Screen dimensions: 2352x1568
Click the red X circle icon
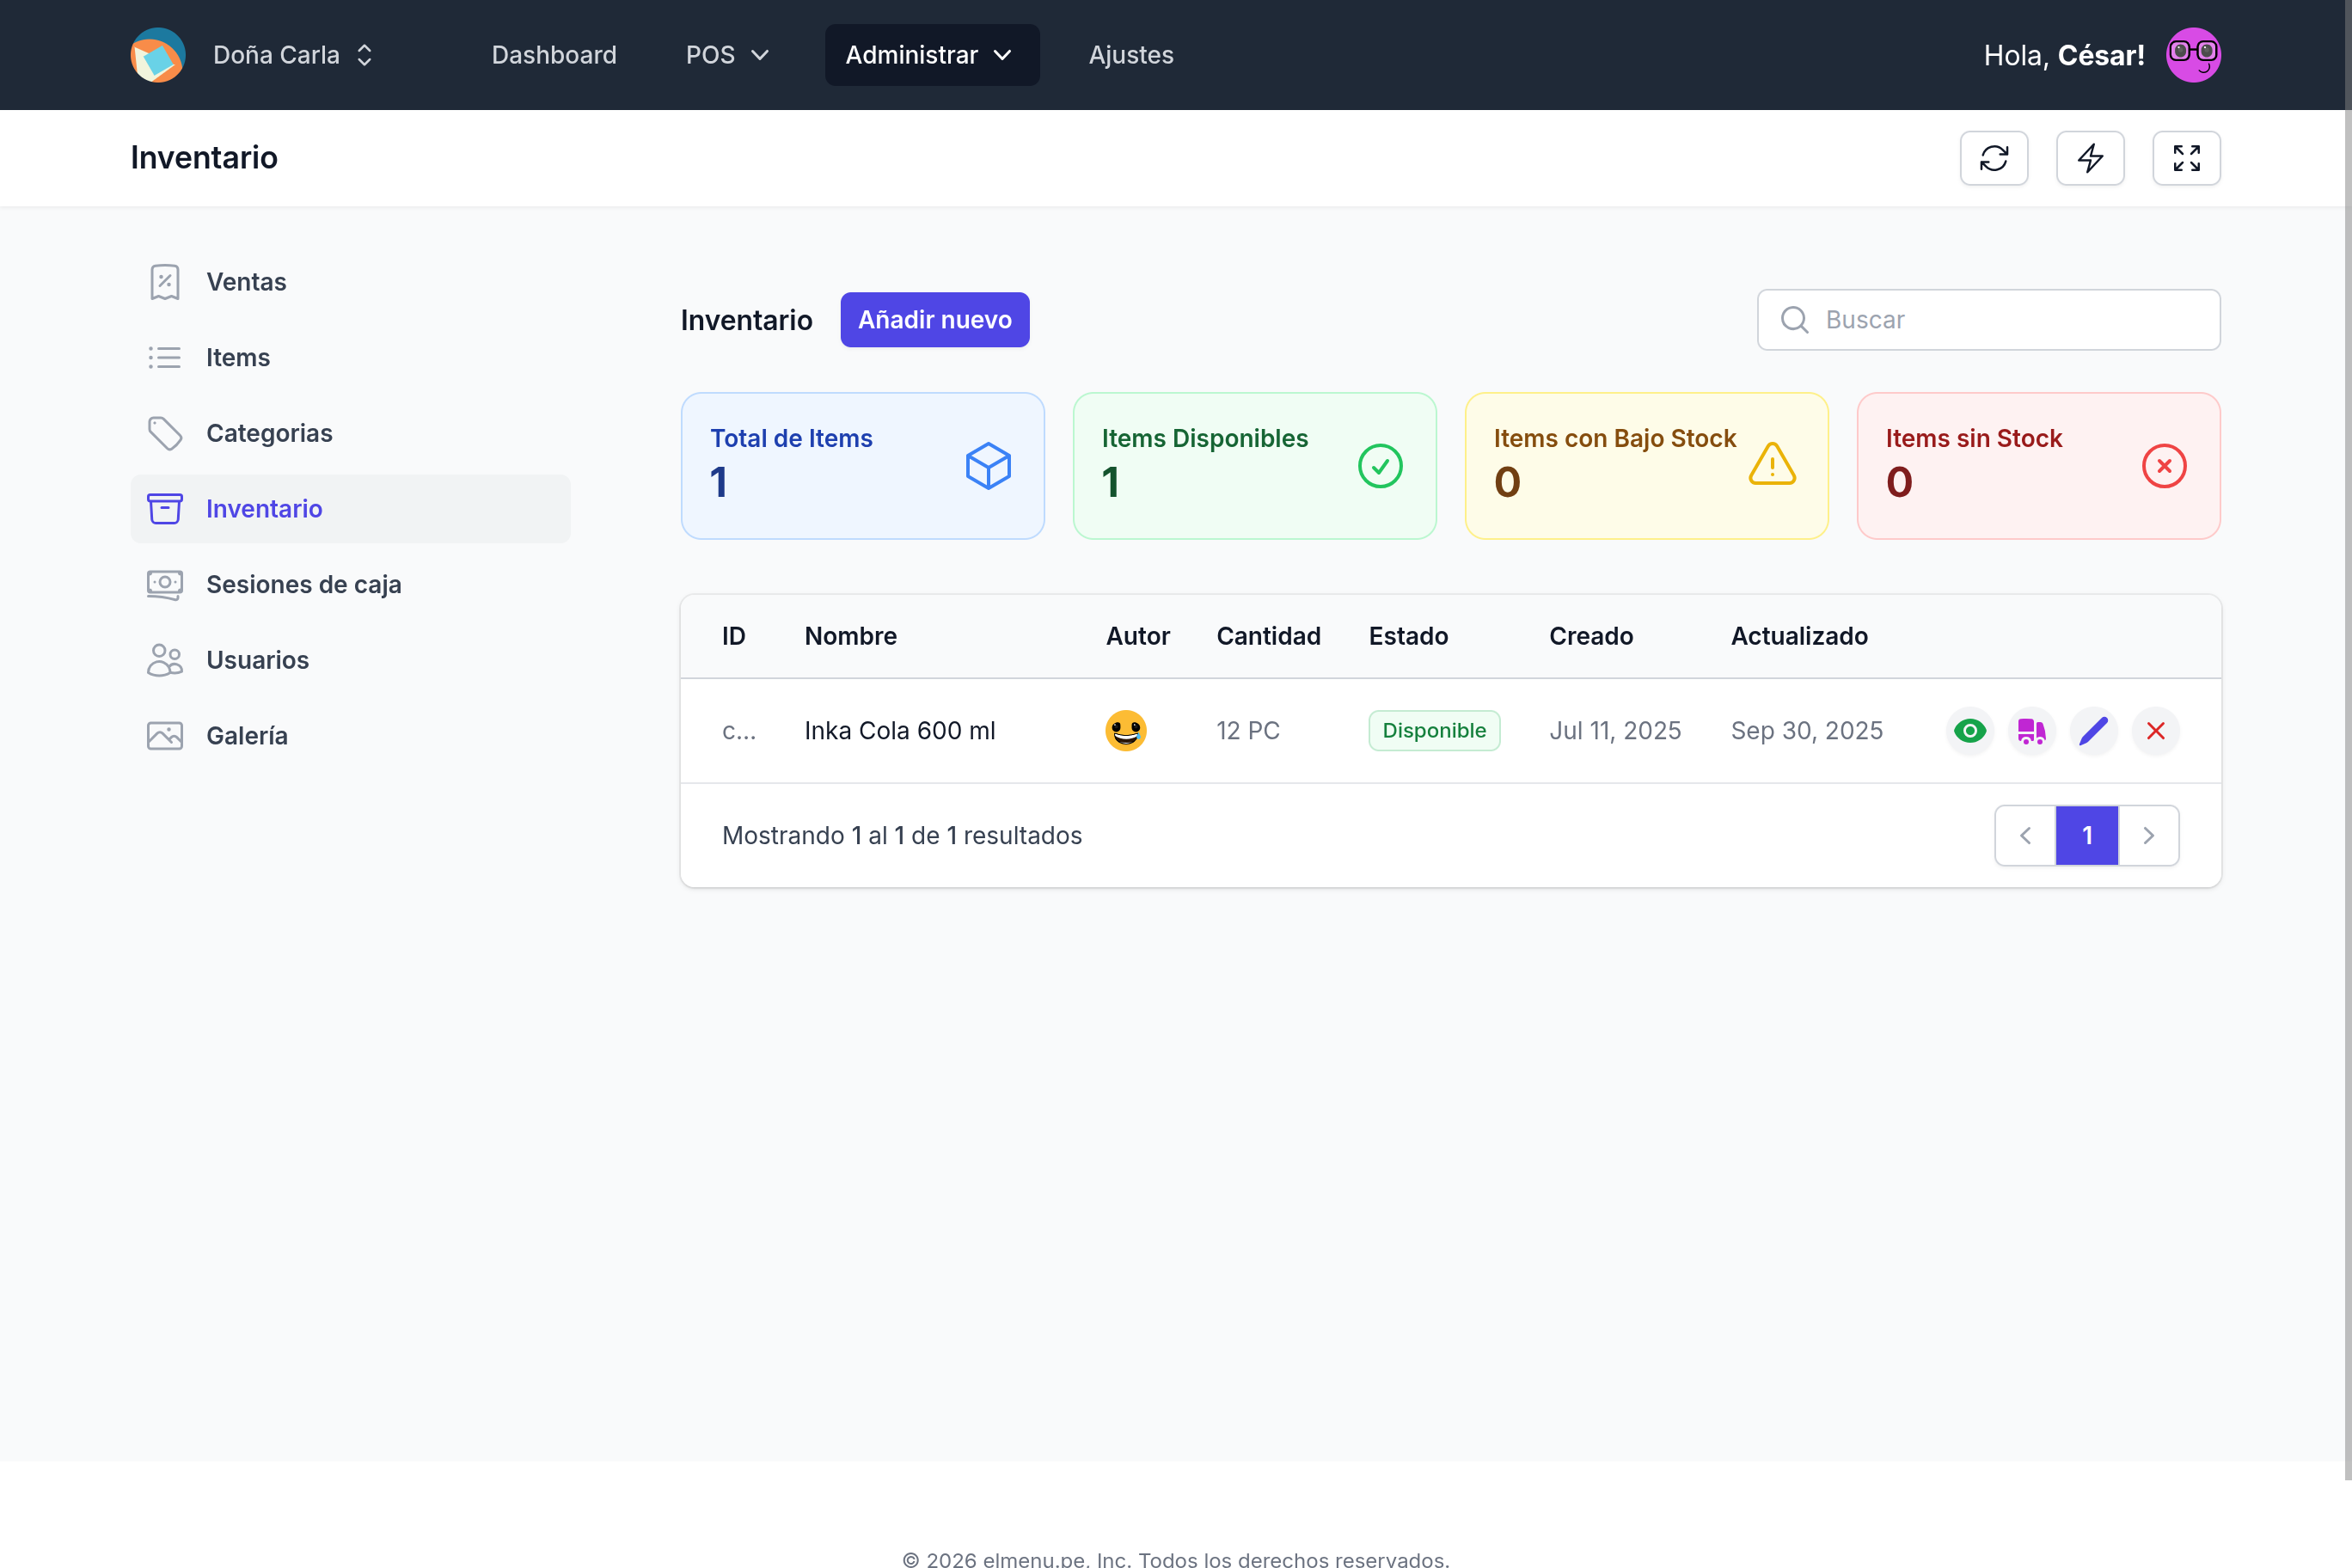[x=2164, y=466]
